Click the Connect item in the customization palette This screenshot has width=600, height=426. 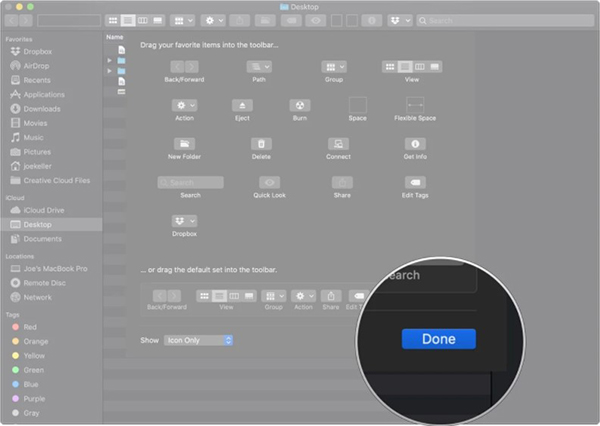(338, 144)
